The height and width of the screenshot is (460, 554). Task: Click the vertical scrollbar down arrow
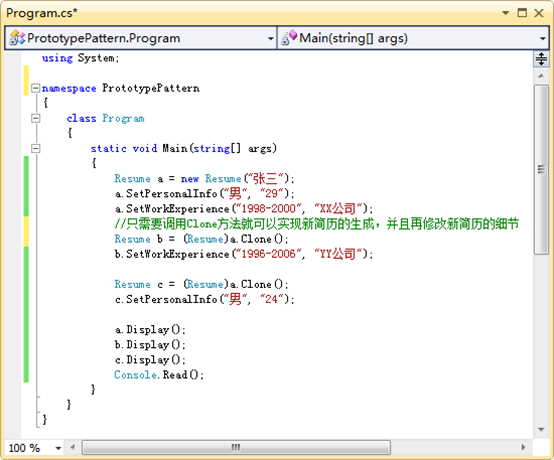coord(541,429)
